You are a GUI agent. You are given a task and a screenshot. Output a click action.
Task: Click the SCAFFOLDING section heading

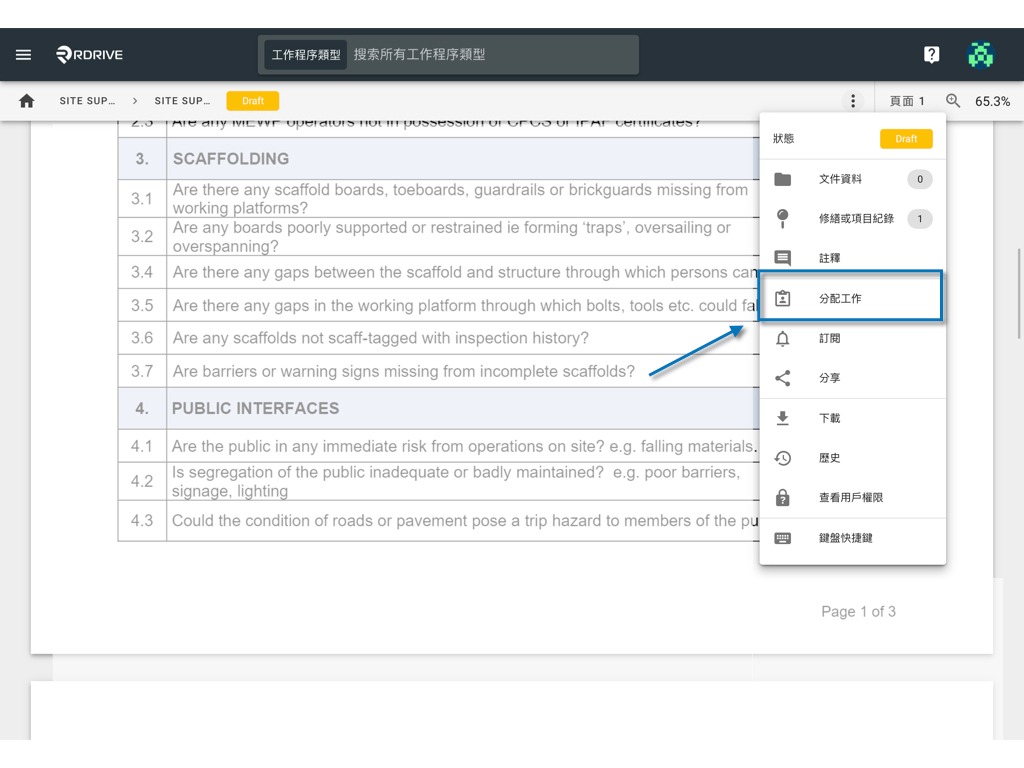[x=231, y=159]
